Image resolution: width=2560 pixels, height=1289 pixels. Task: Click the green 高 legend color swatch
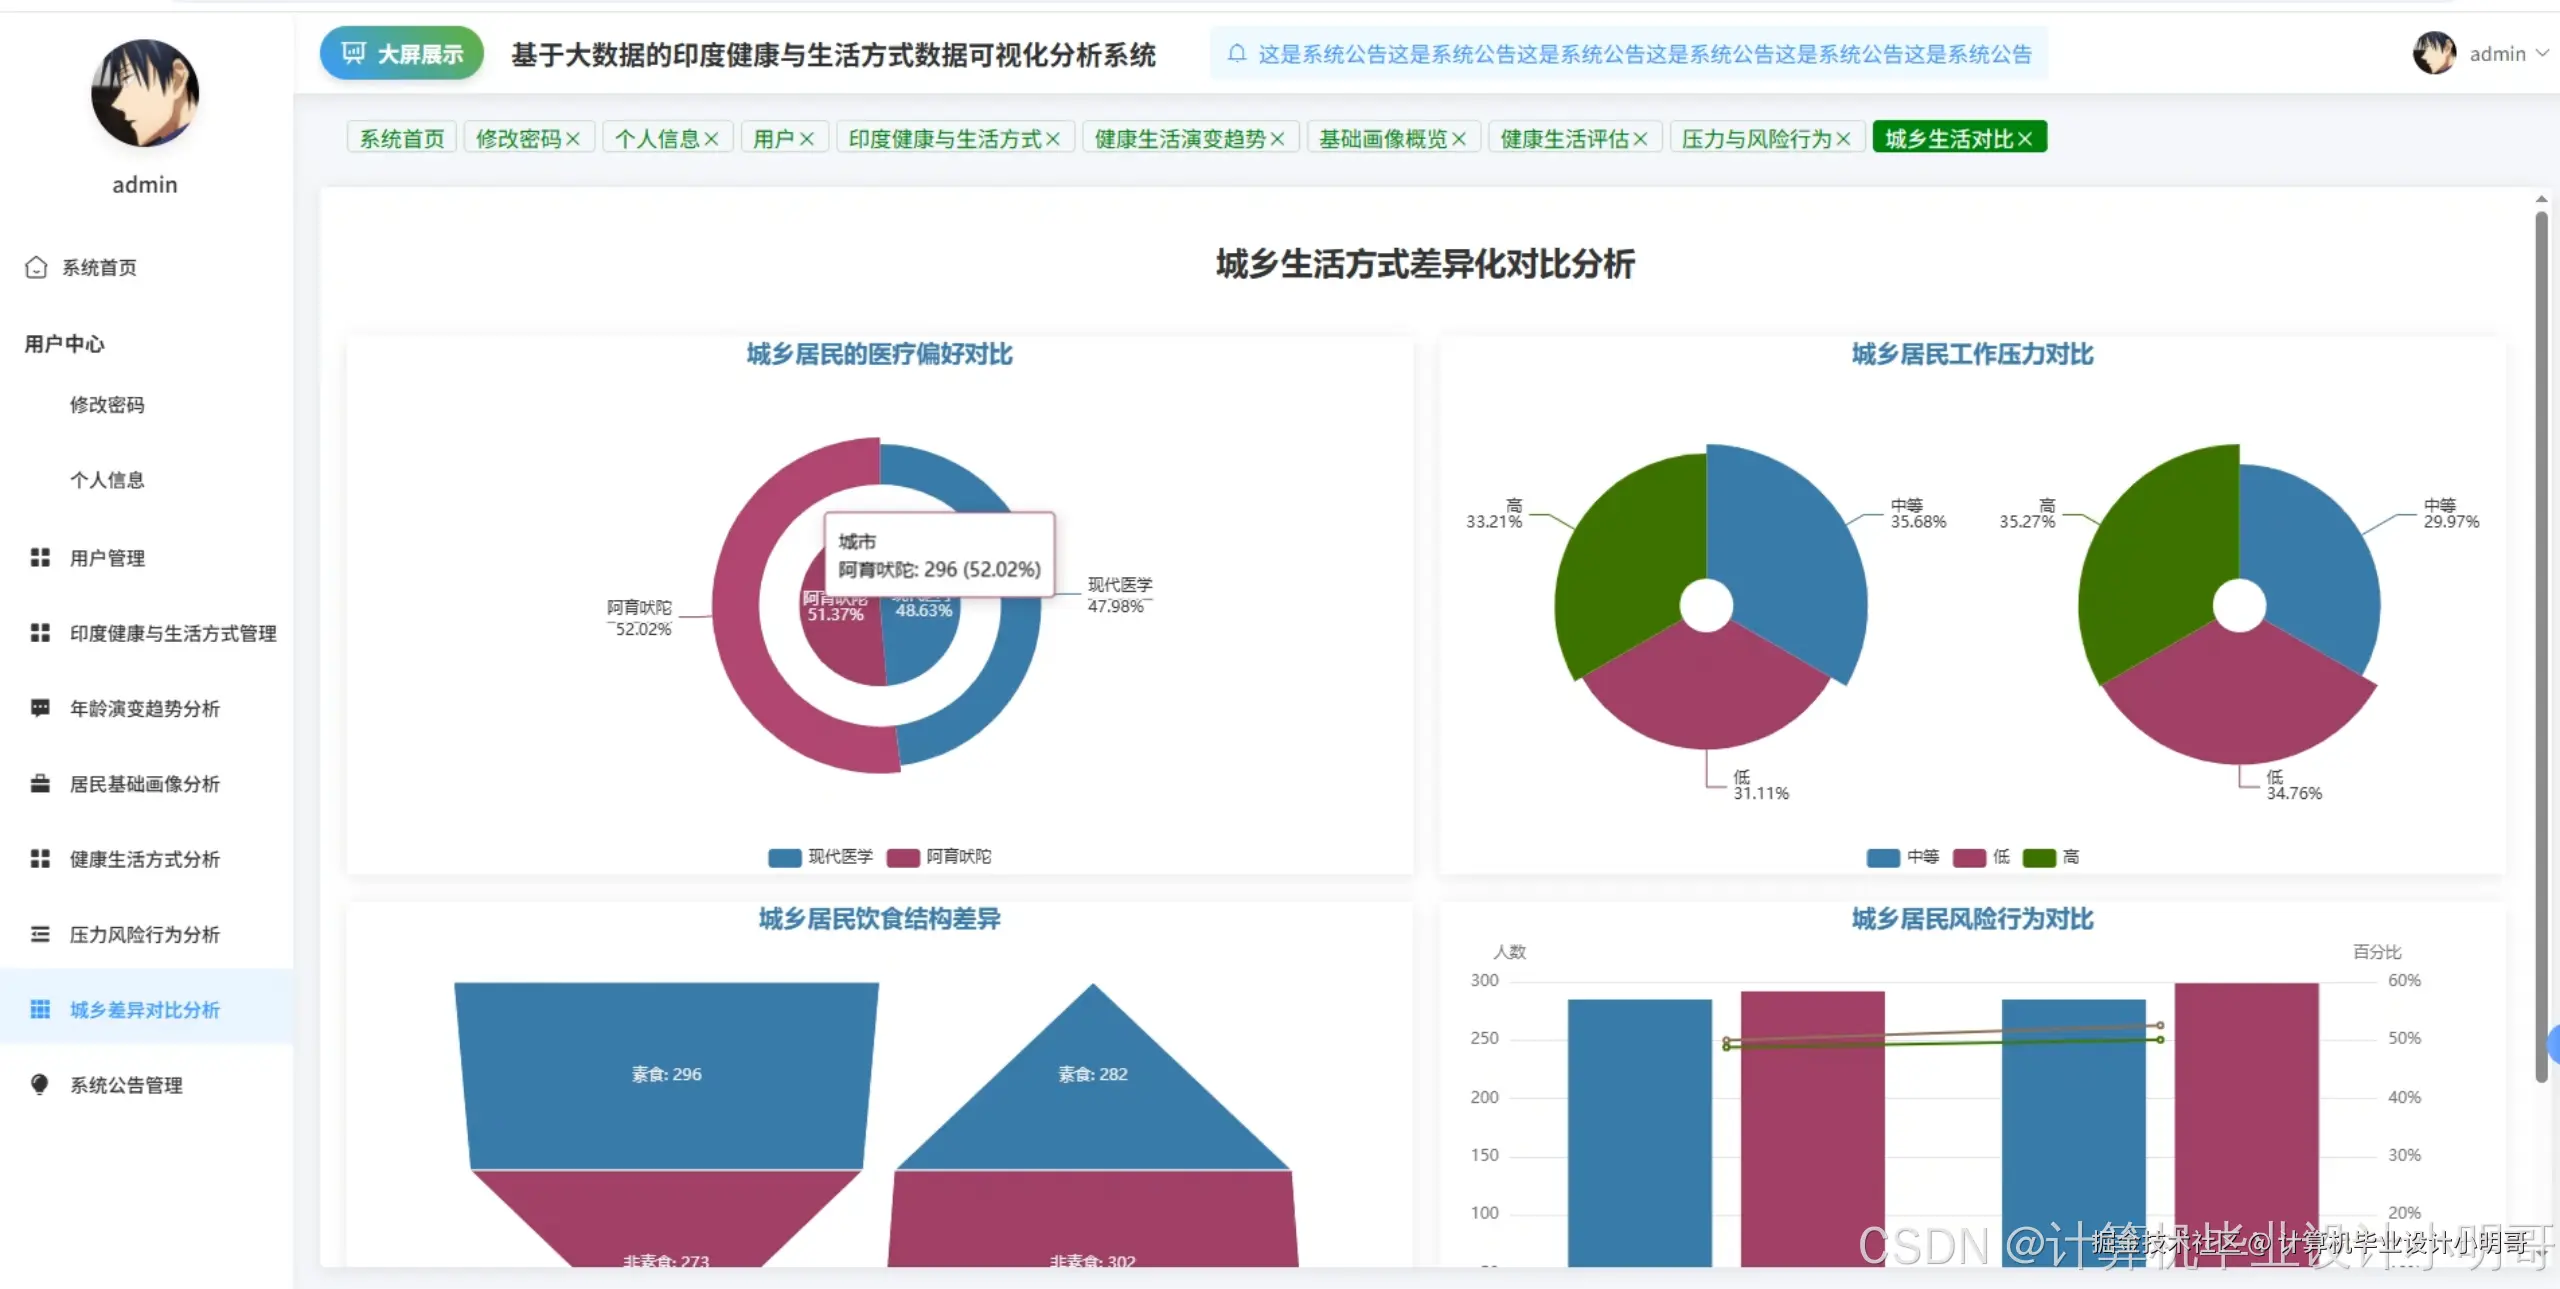(x=2038, y=857)
